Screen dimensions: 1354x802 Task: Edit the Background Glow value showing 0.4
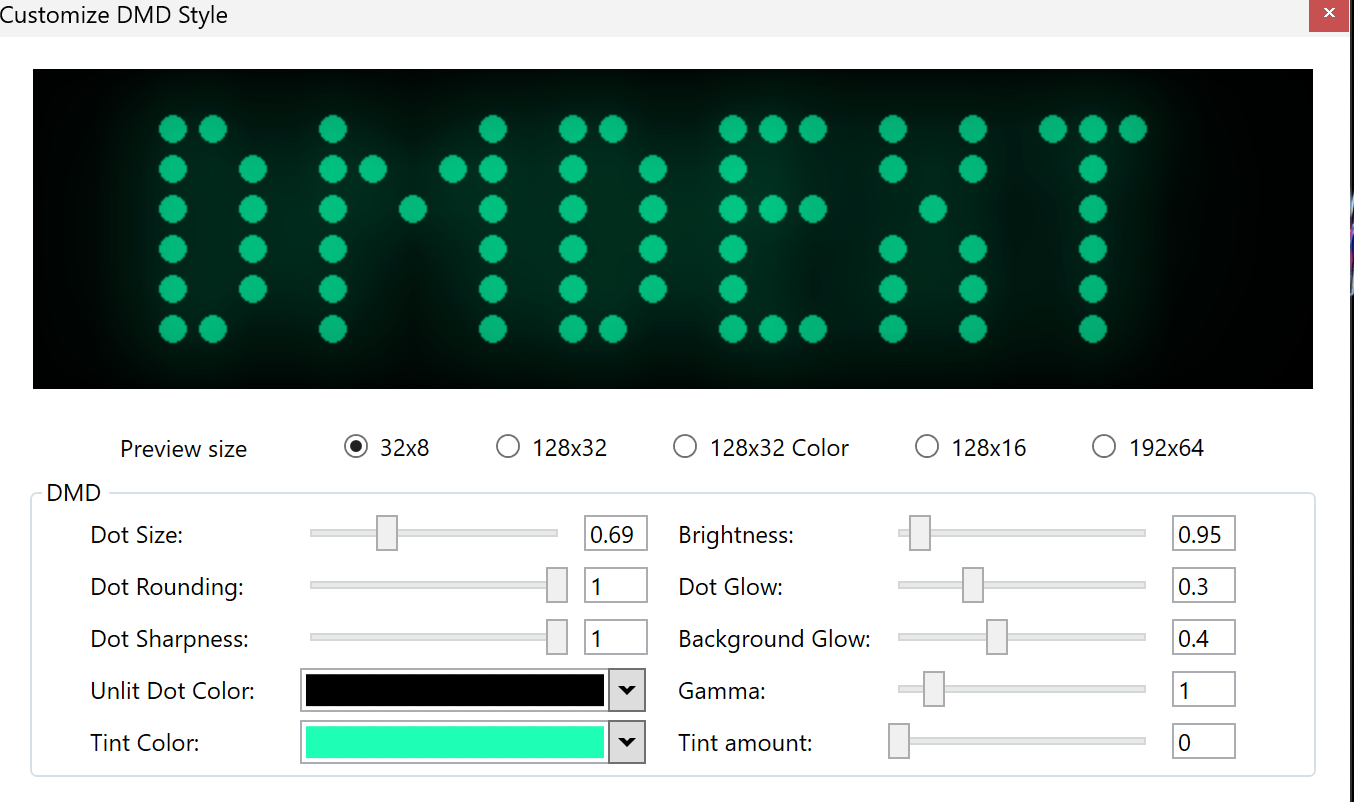(x=1203, y=637)
